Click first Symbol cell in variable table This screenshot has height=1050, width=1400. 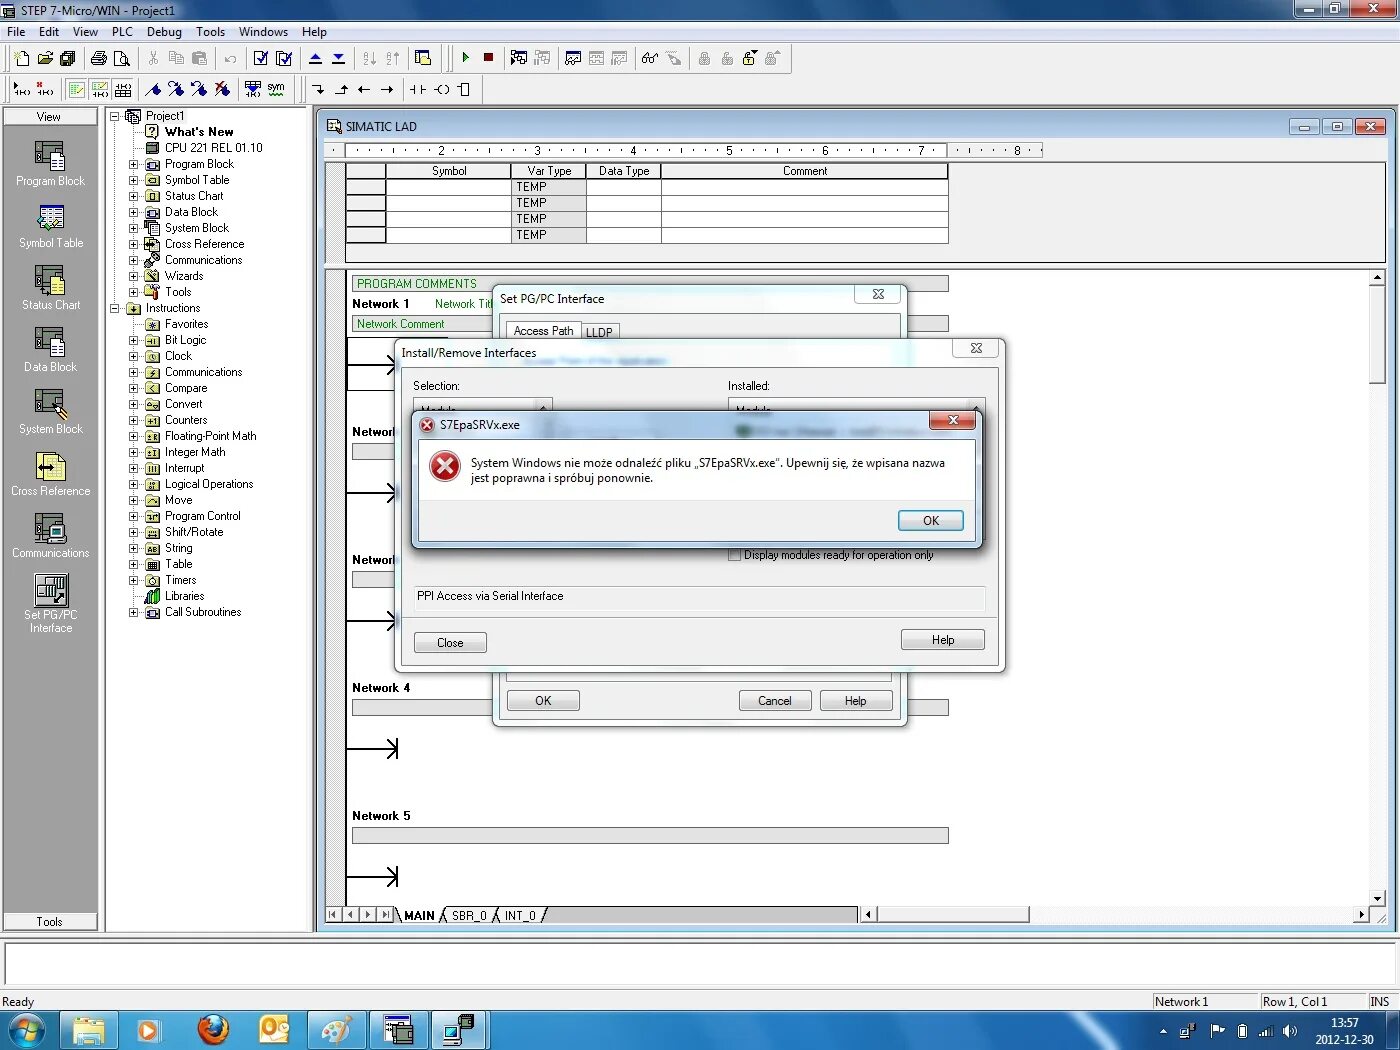(x=448, y=187)
